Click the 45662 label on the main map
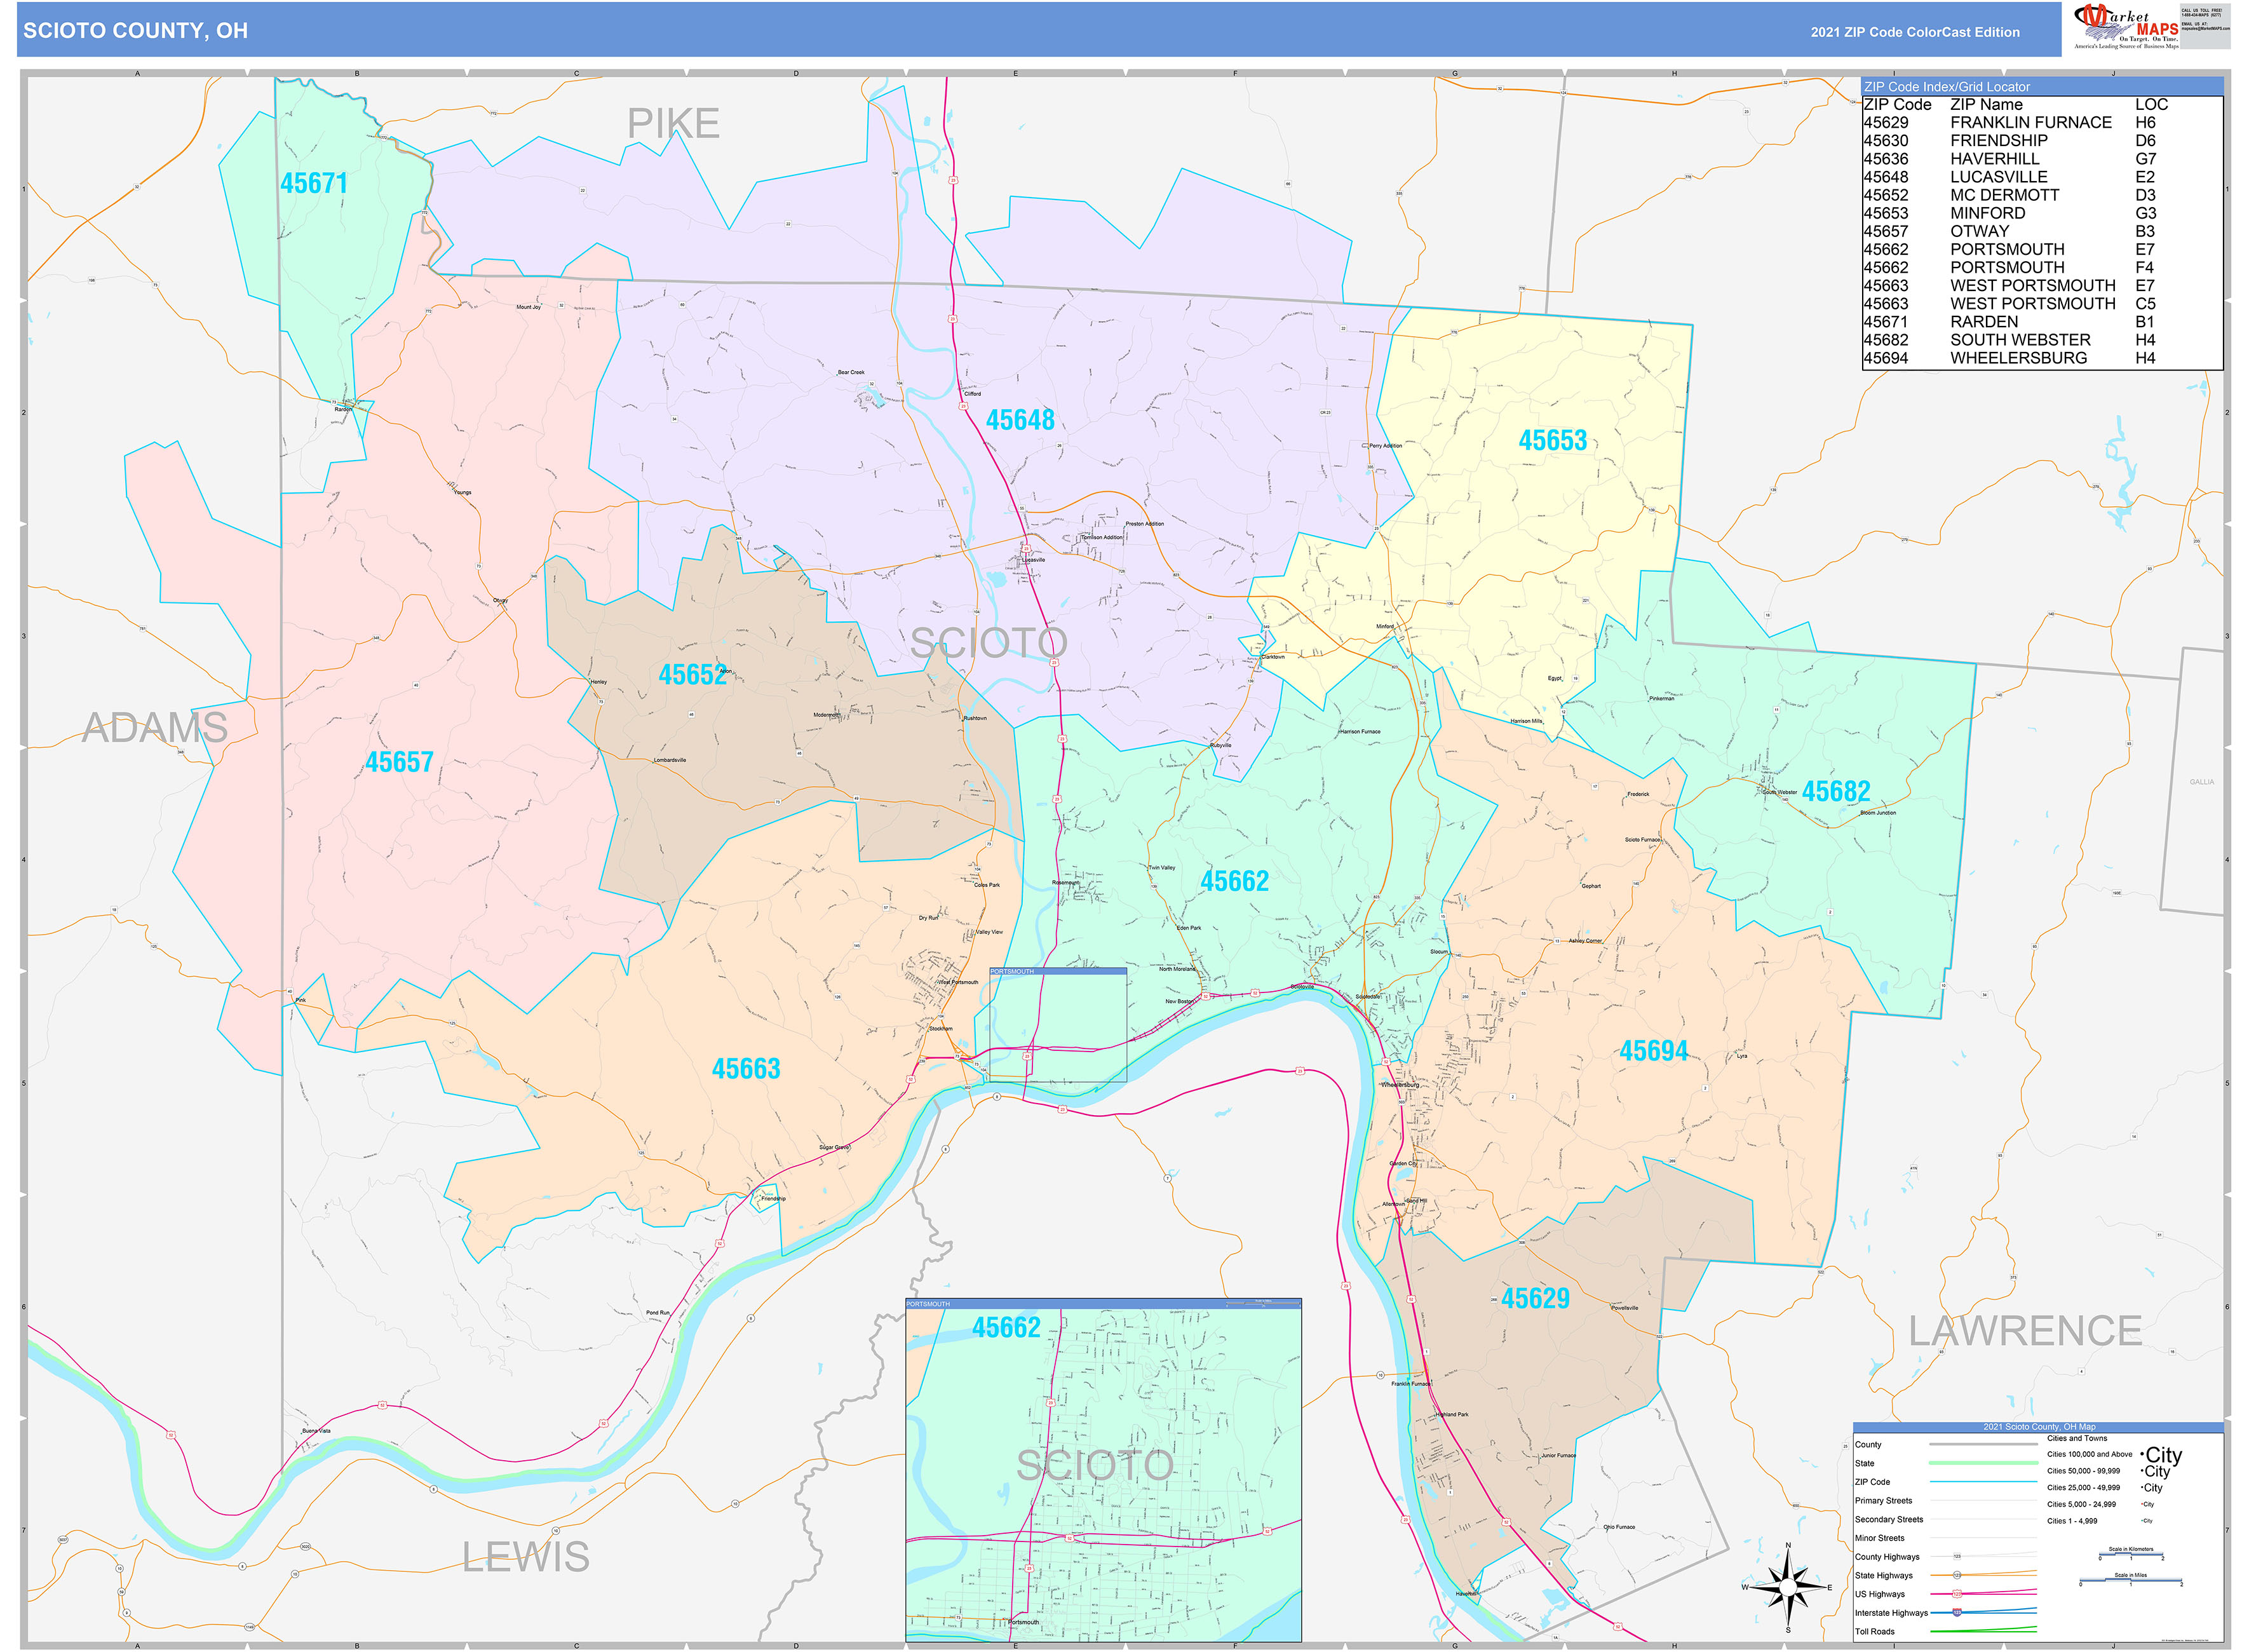This screenshot has width=2242, height=1652. 1234,882
